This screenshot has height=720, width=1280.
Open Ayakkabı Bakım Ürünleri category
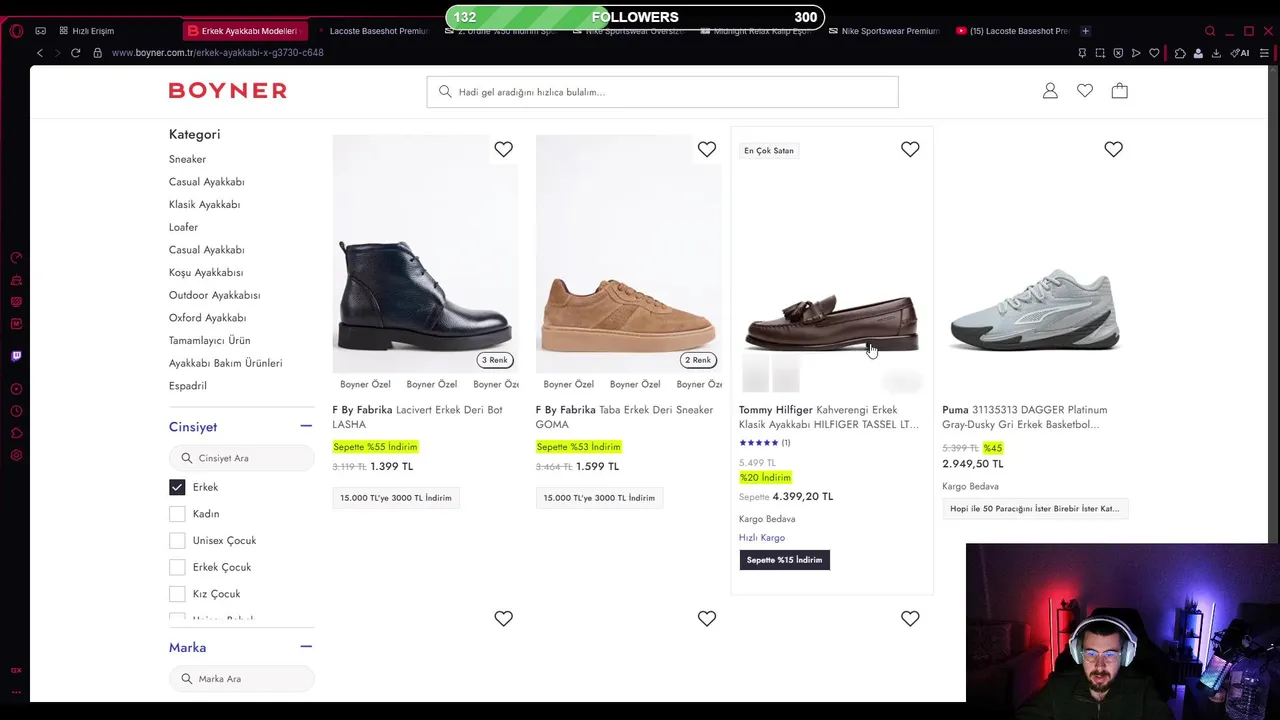coord(225,363)
